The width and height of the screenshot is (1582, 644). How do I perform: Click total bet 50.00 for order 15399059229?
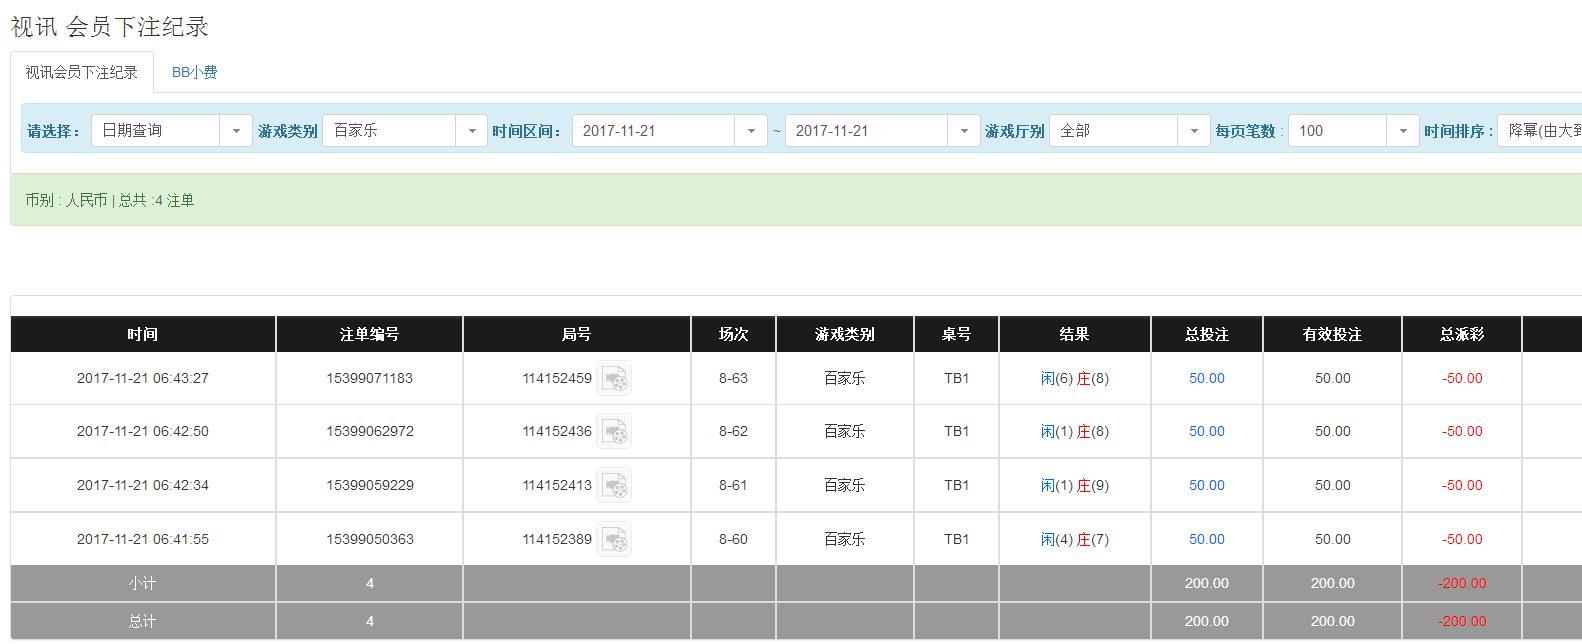(1206, 486)
